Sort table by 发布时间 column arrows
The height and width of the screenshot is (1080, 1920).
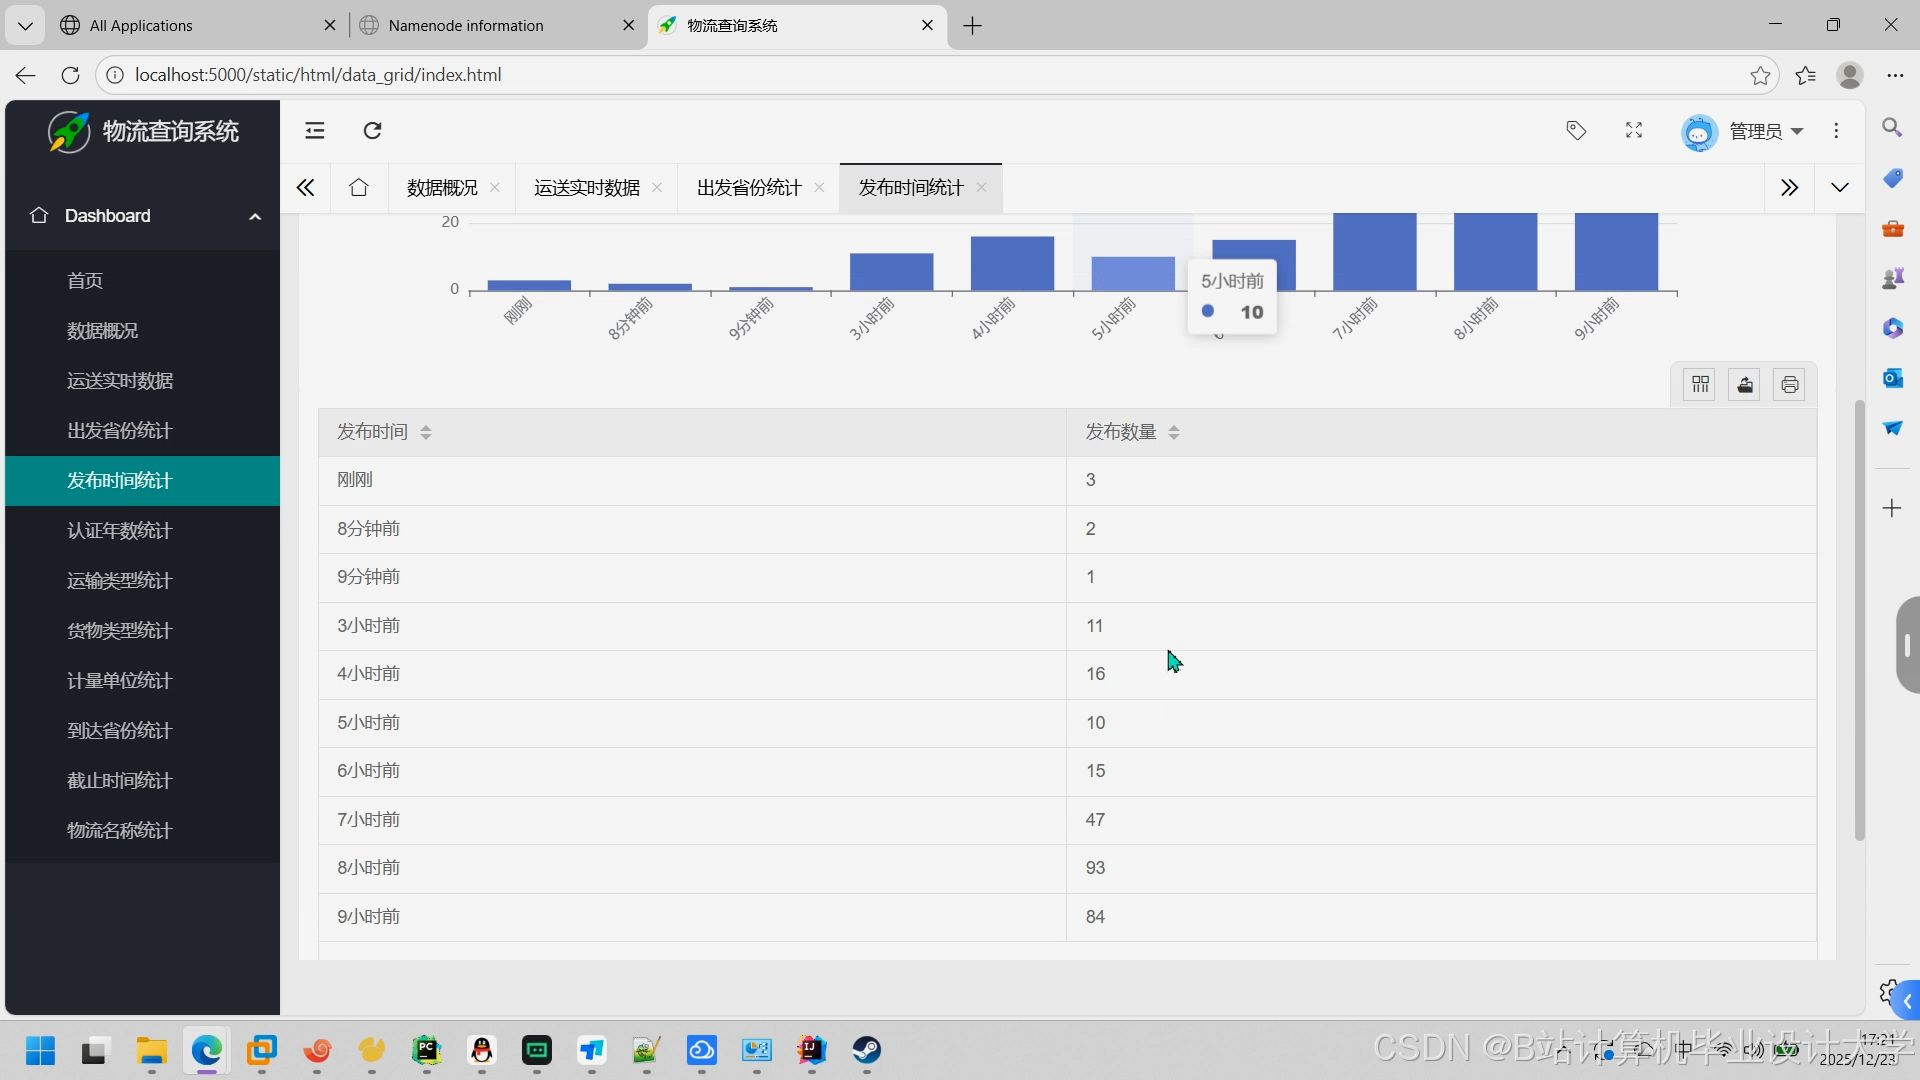pyautogui.click(x=426, y=432)
